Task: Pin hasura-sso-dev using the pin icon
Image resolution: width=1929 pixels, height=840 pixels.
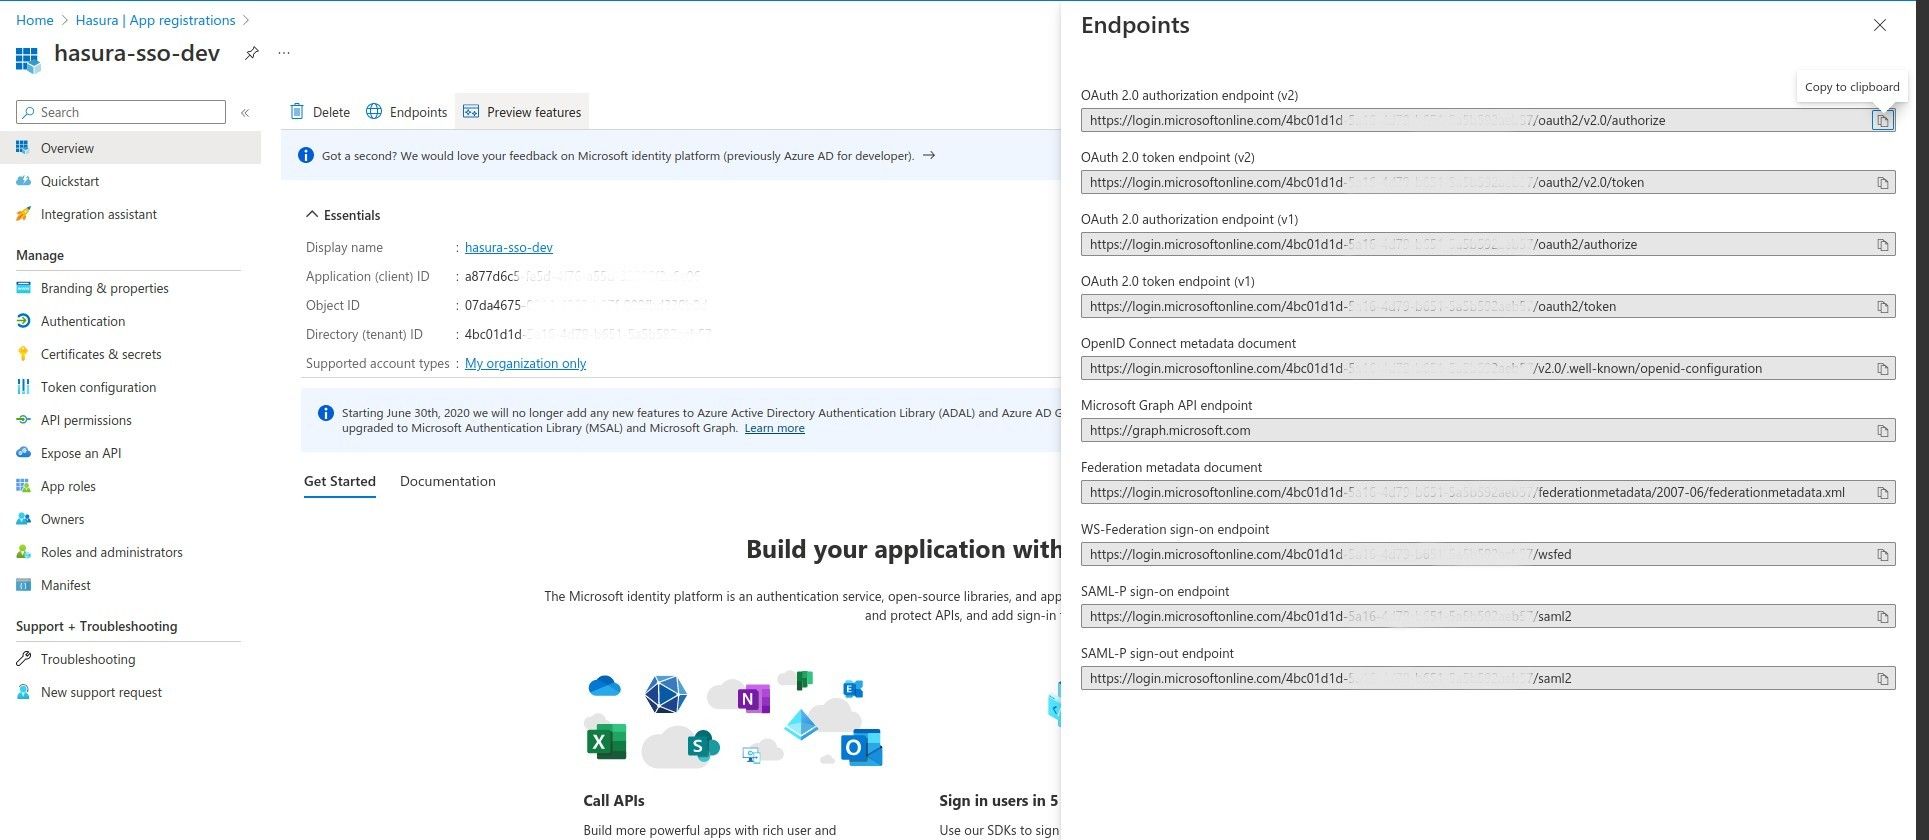Action: [x=251, y=53]
